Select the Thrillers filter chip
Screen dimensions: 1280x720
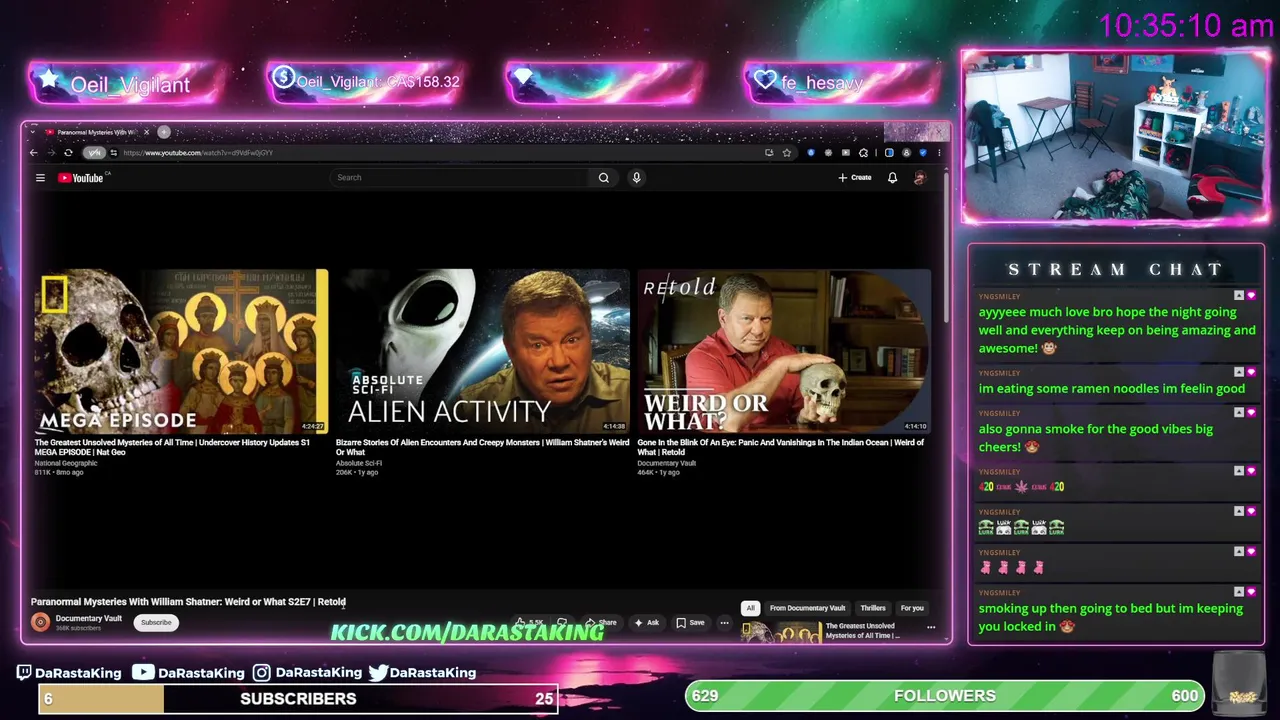(873, 608)
